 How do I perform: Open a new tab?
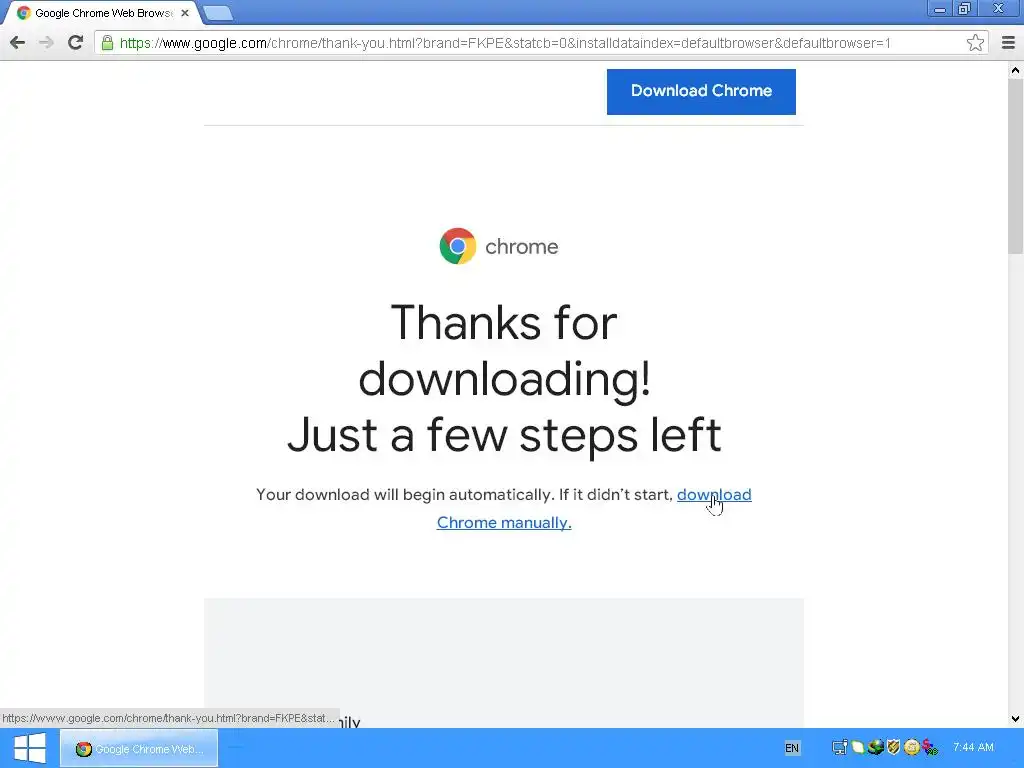[x=217, y=13]
